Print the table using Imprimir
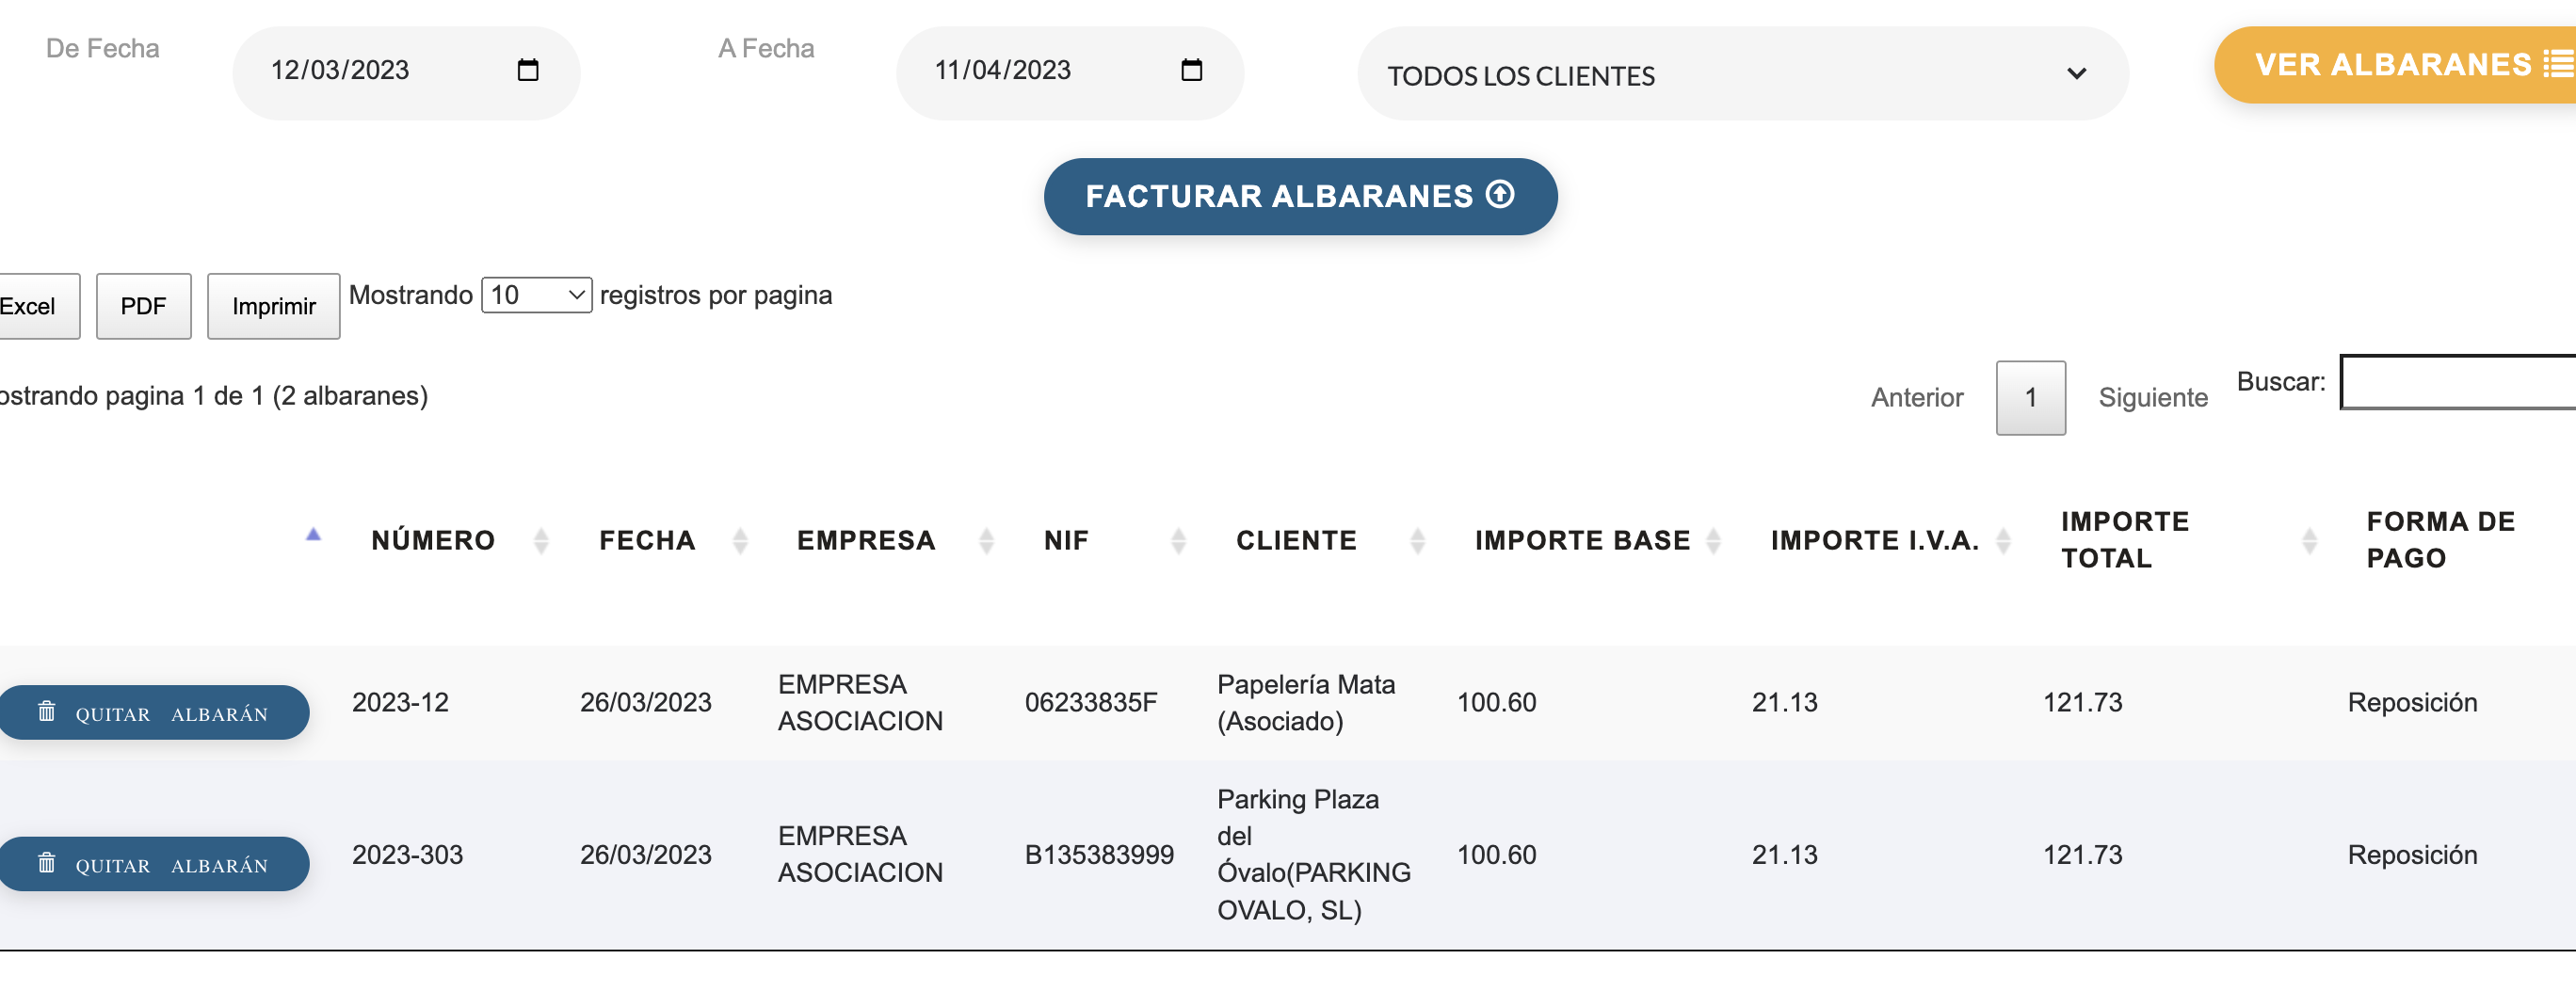The image size is (2576, 1007). tap(273, 306)
